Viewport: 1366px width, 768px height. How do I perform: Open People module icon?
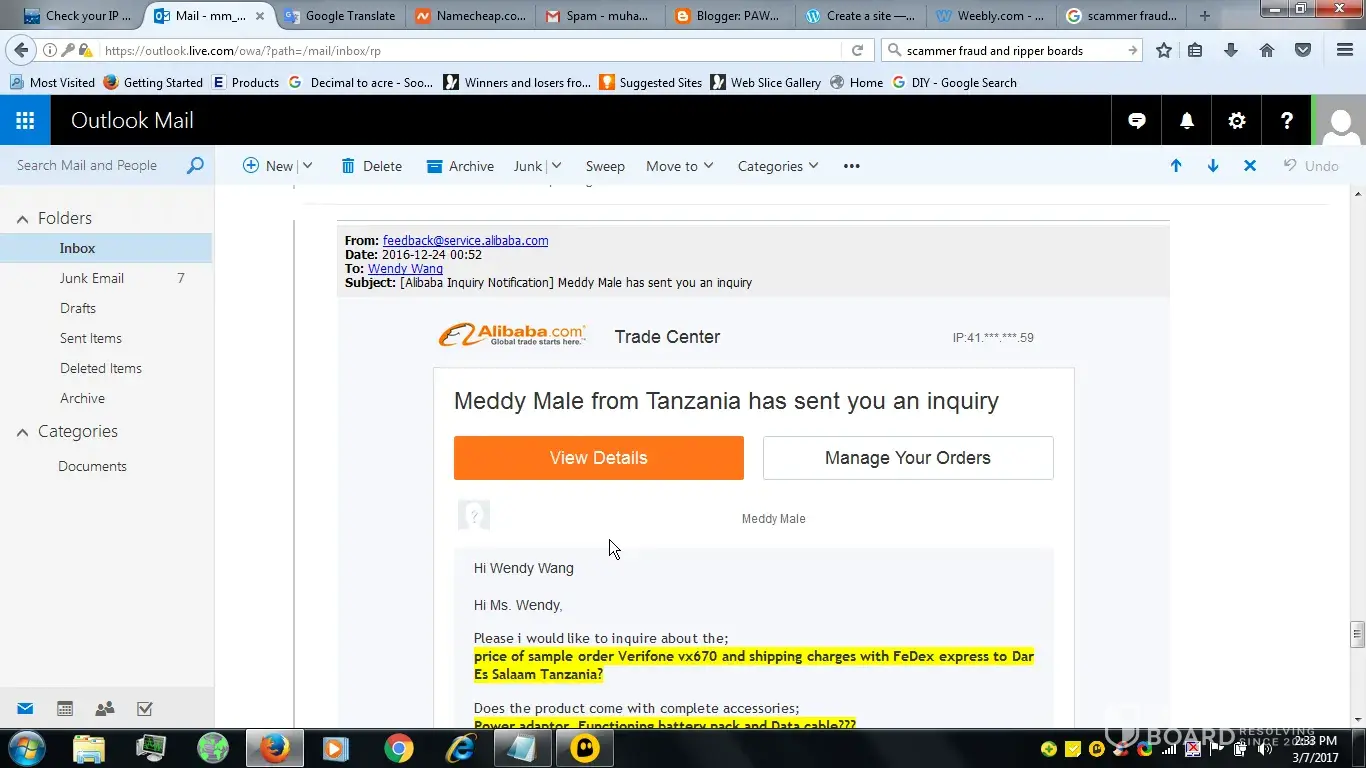(105, 709)
